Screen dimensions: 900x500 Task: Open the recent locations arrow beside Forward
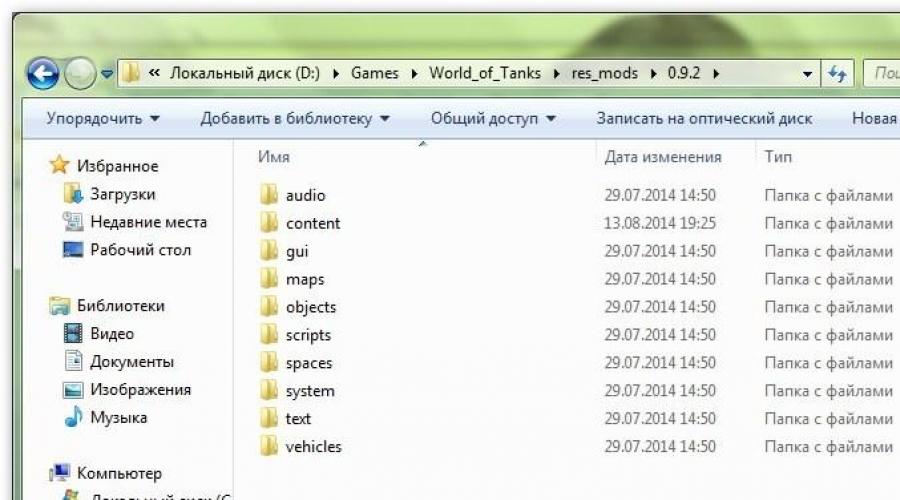tap(107, 74)
